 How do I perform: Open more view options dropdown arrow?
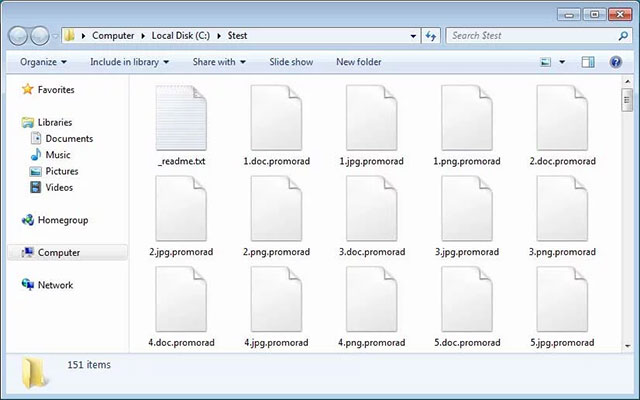pos(562,62)
